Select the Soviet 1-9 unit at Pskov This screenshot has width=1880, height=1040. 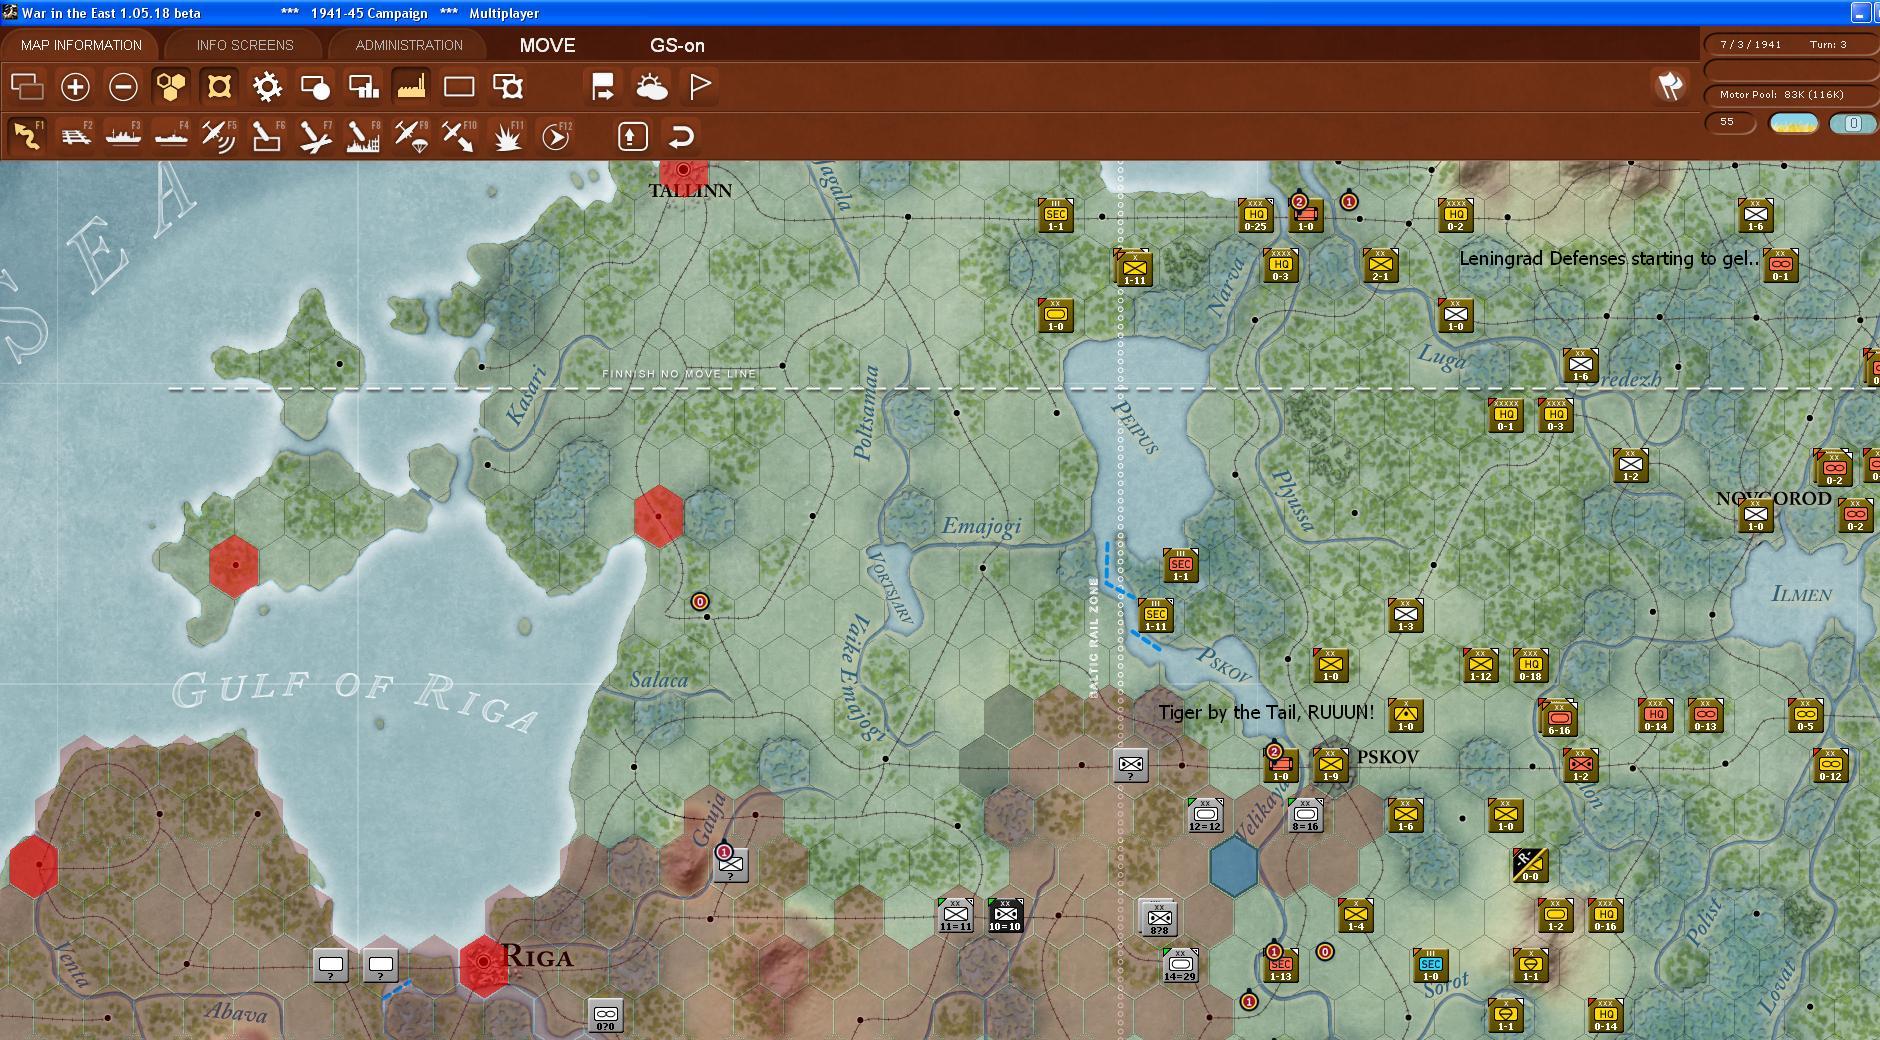tap(1330, 765)
